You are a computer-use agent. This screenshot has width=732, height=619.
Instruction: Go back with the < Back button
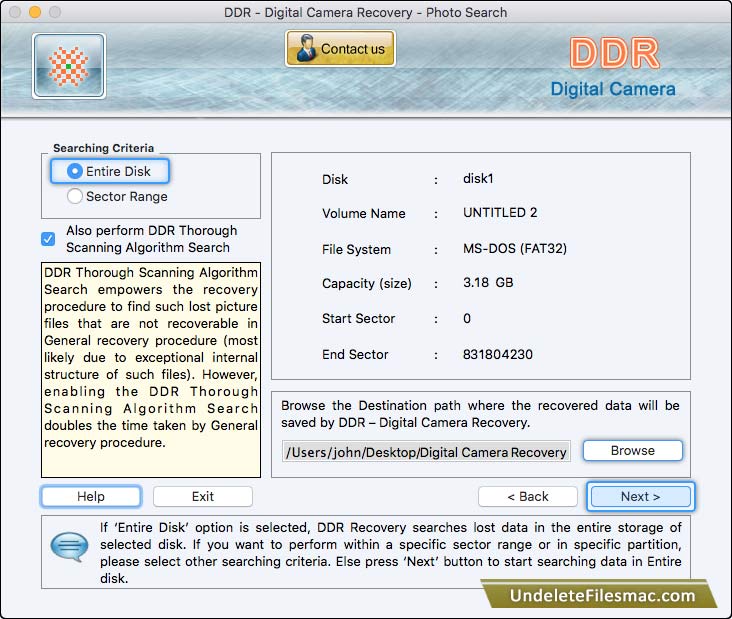pos(528,496)
